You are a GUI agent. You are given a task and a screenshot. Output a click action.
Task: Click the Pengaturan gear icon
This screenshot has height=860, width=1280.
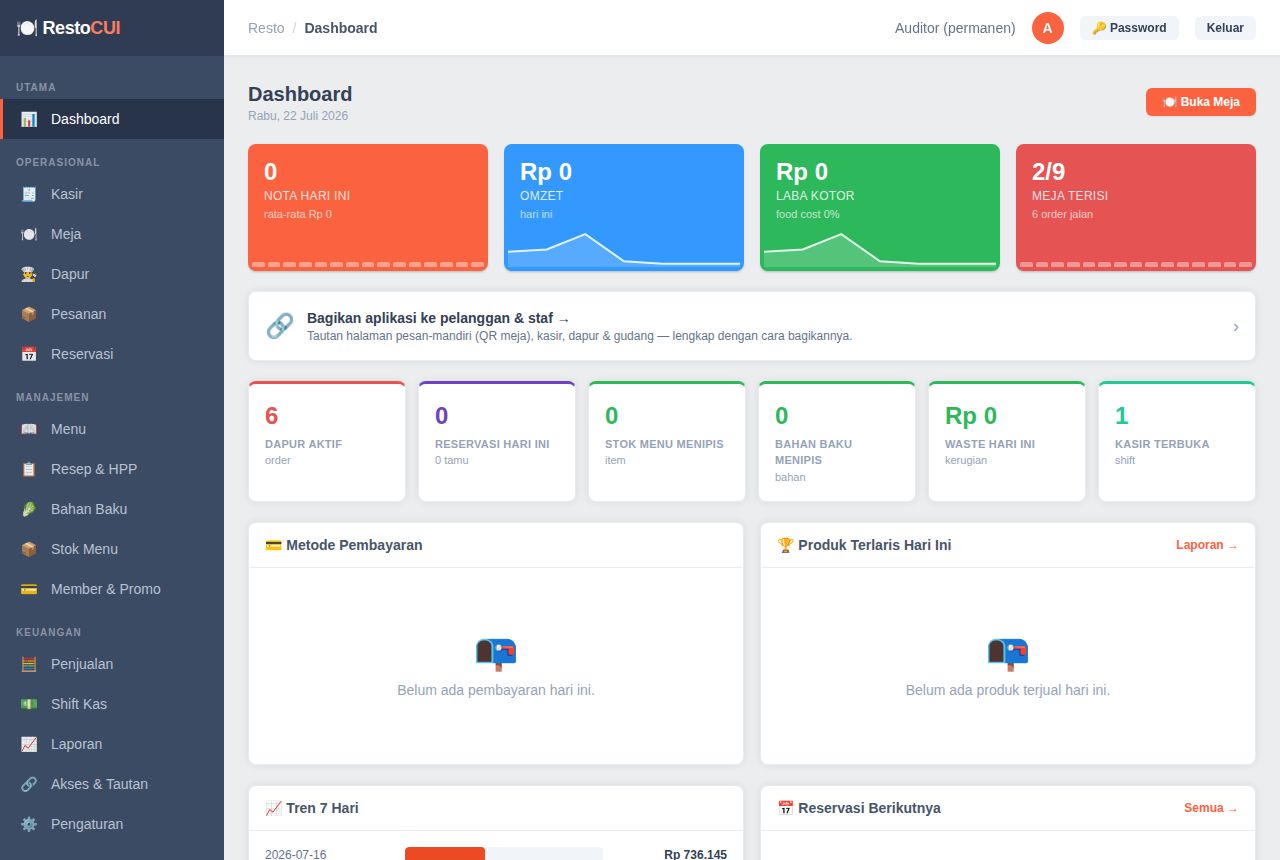29,824
